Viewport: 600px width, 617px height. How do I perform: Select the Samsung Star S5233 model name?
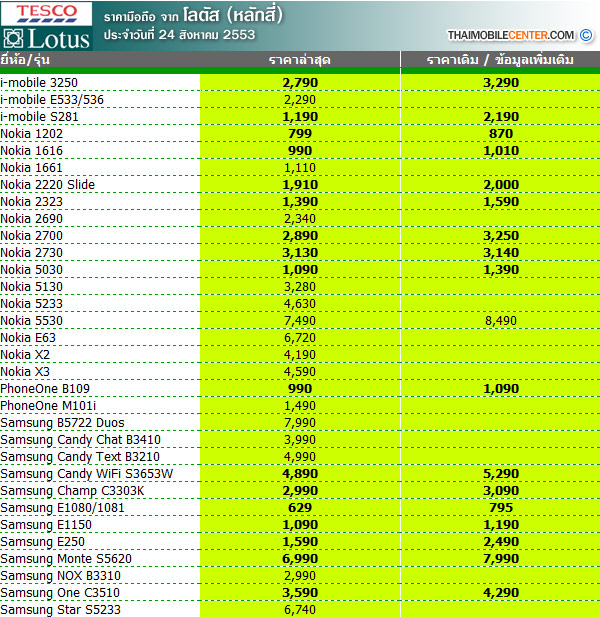(61, 610)
